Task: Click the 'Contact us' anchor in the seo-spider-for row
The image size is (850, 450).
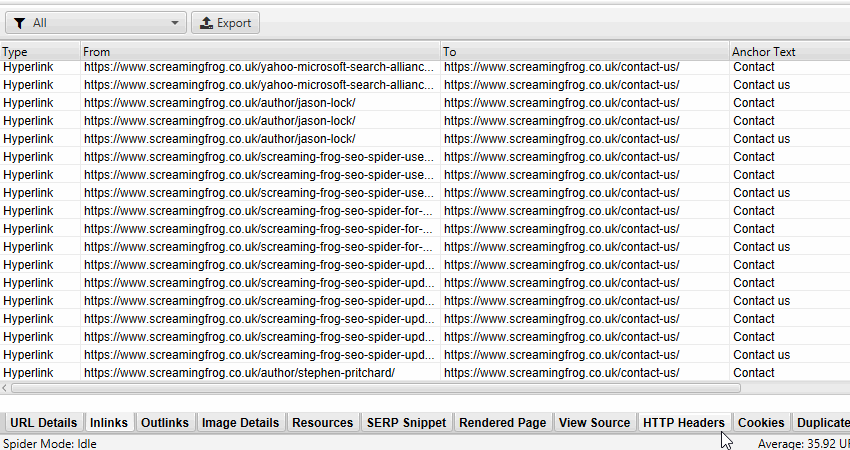Action: (x=762, y=247)
